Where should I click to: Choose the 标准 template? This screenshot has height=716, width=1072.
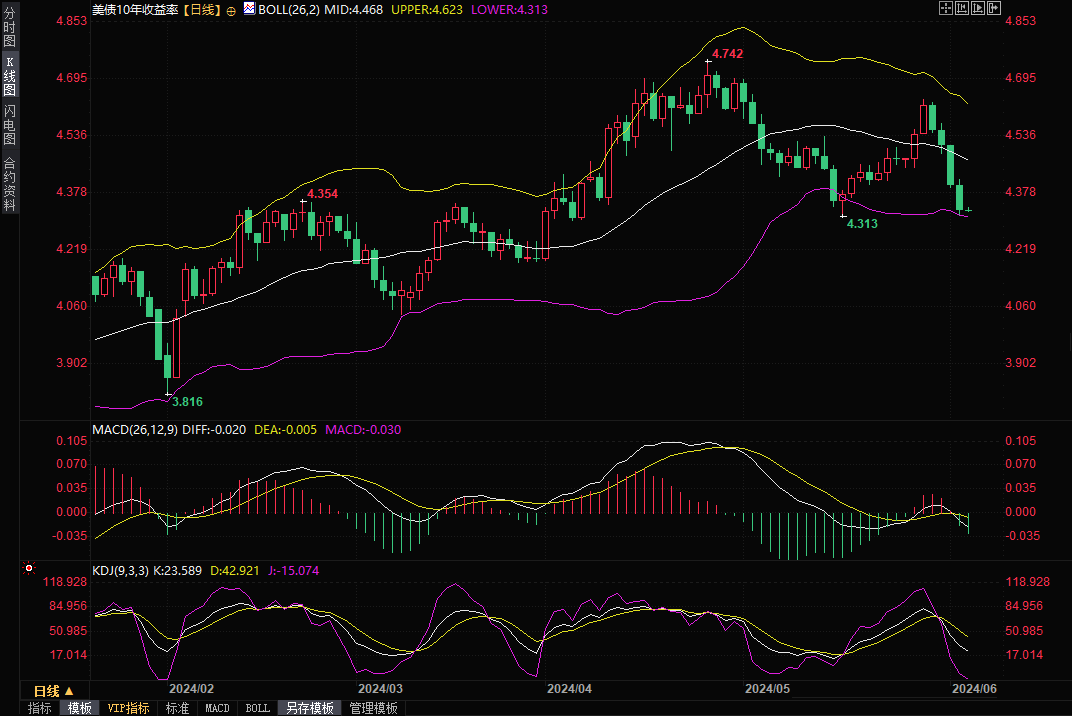pyautogui.click(x=177, y=708)
